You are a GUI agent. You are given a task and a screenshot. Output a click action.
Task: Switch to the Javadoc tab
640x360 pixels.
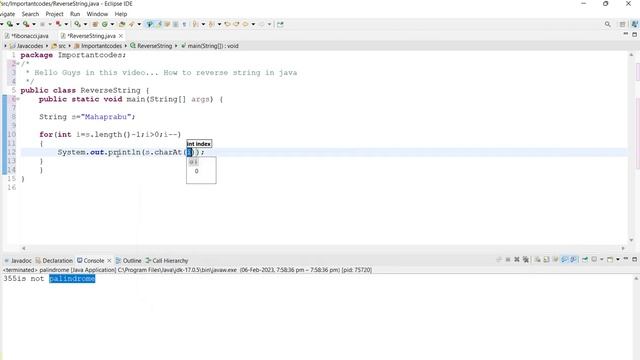click(x=18, y=260)
